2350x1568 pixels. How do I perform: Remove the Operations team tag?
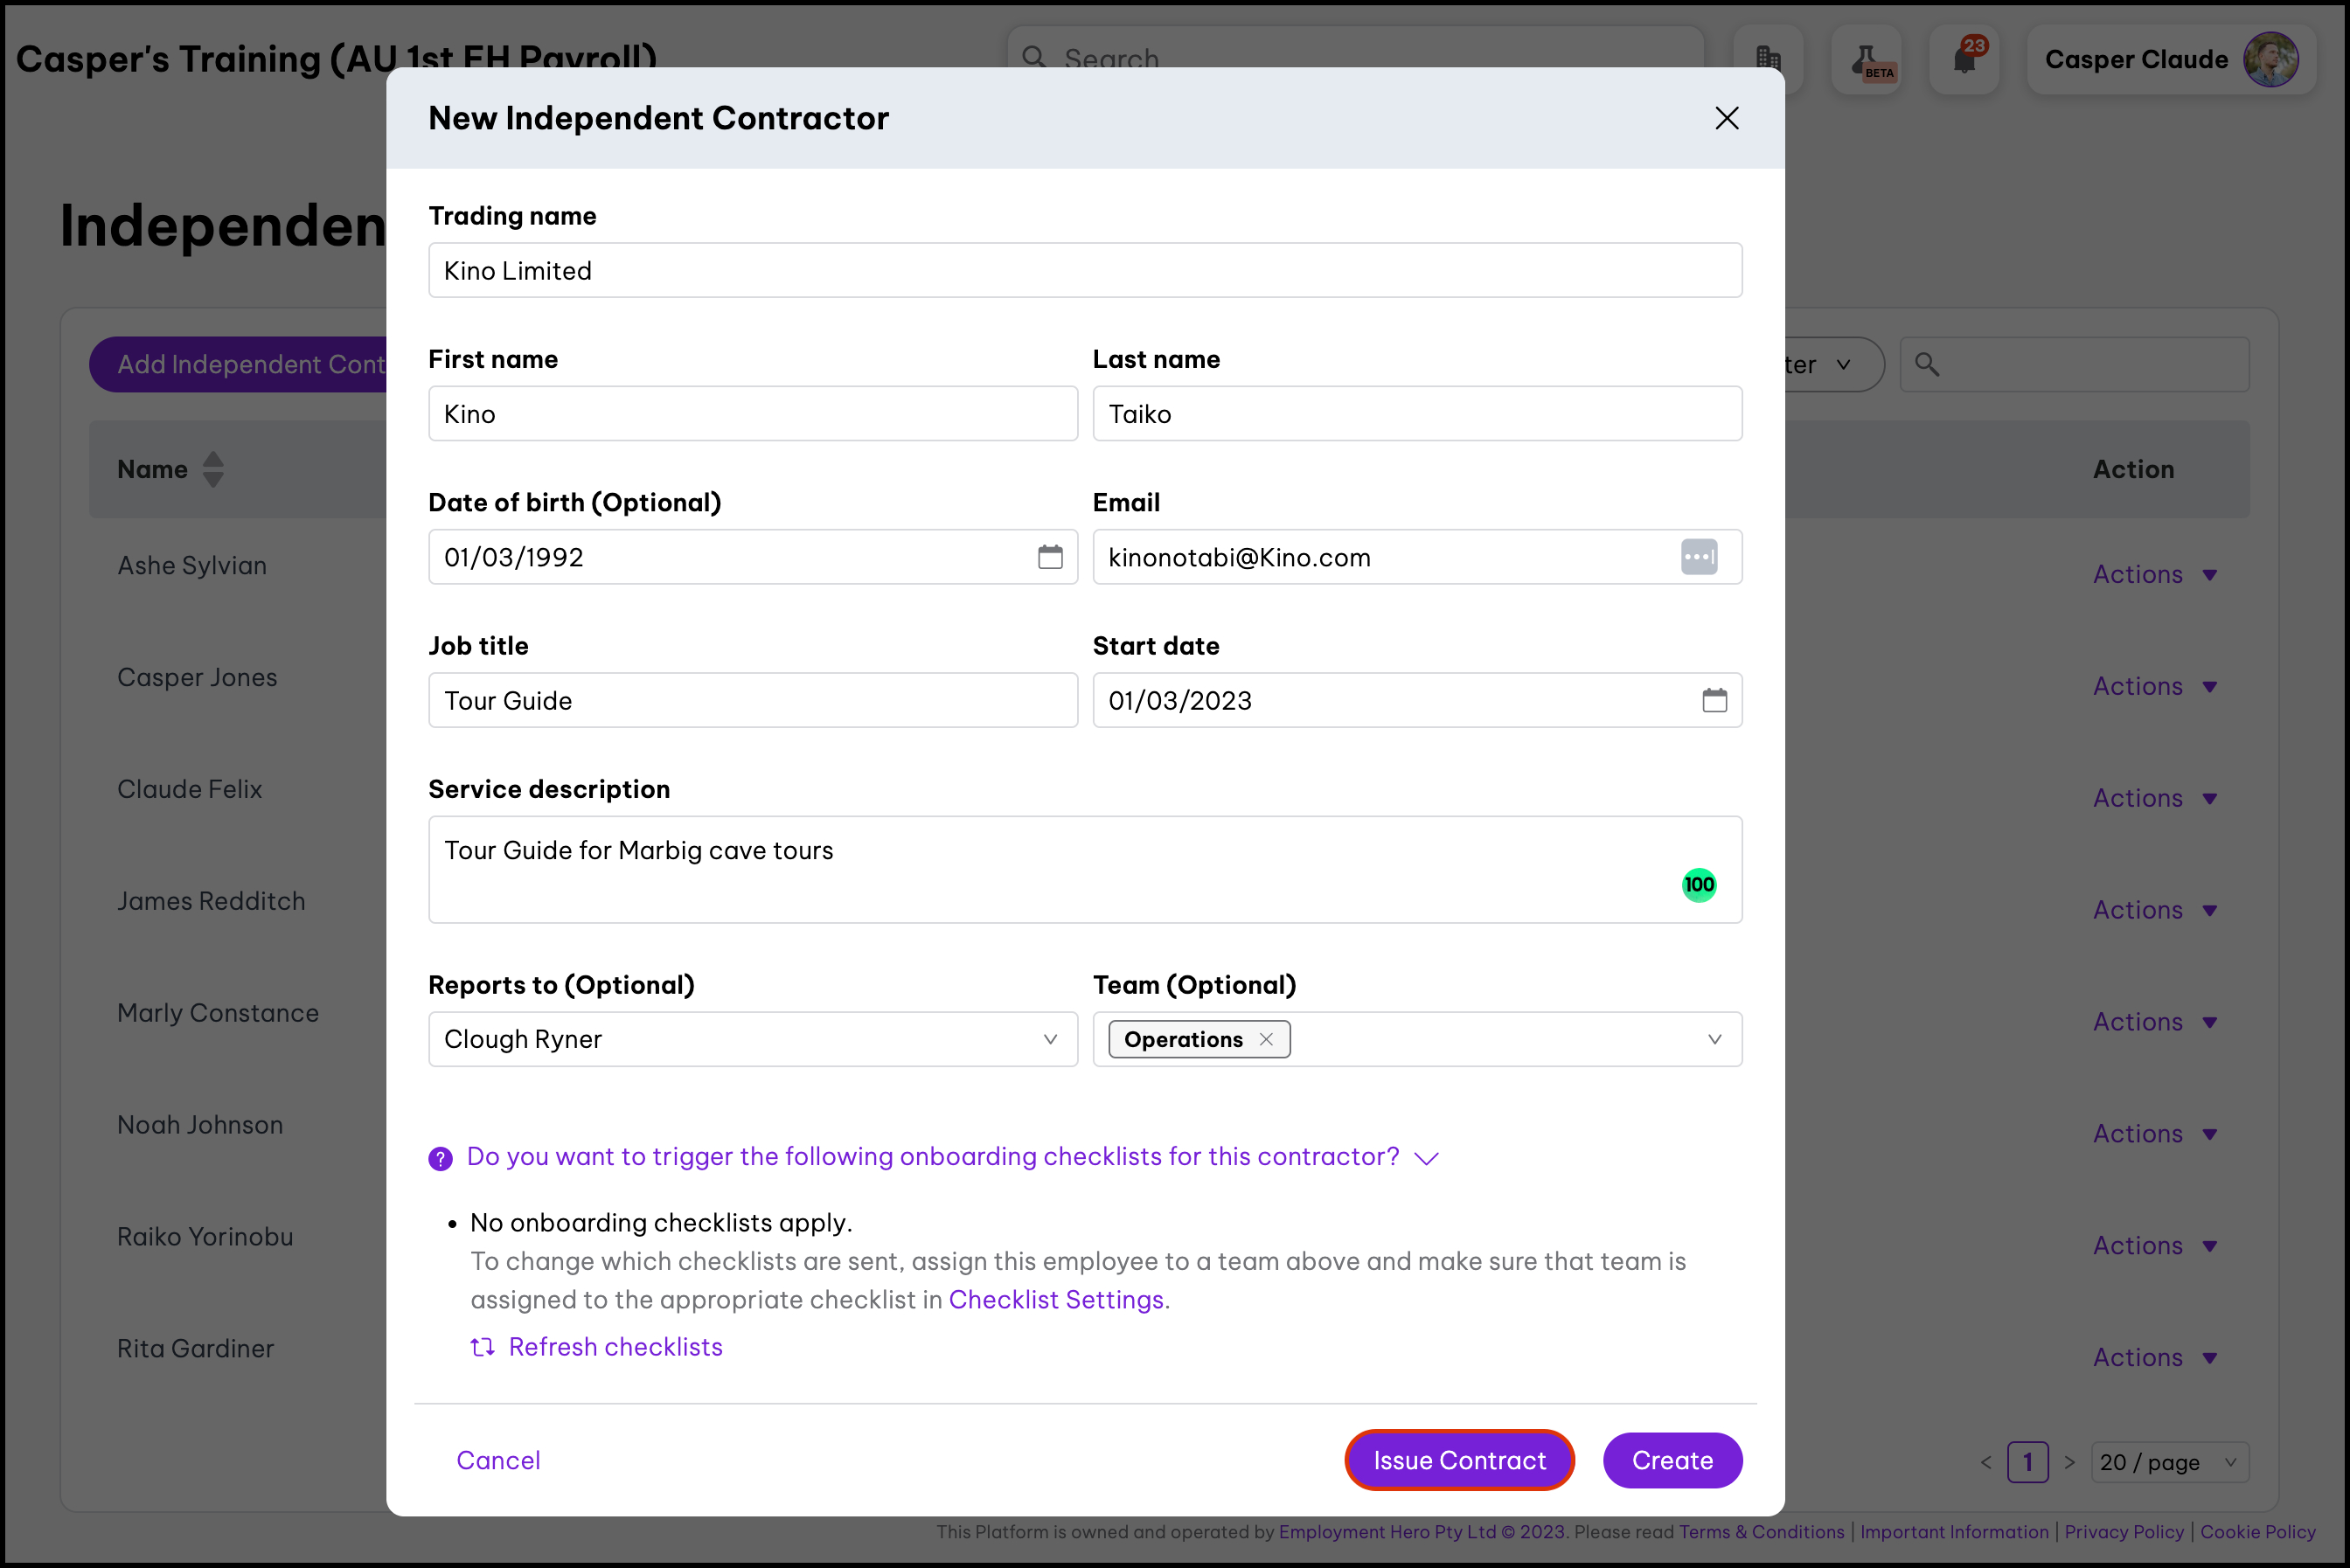click(x=1266, y=1039)
